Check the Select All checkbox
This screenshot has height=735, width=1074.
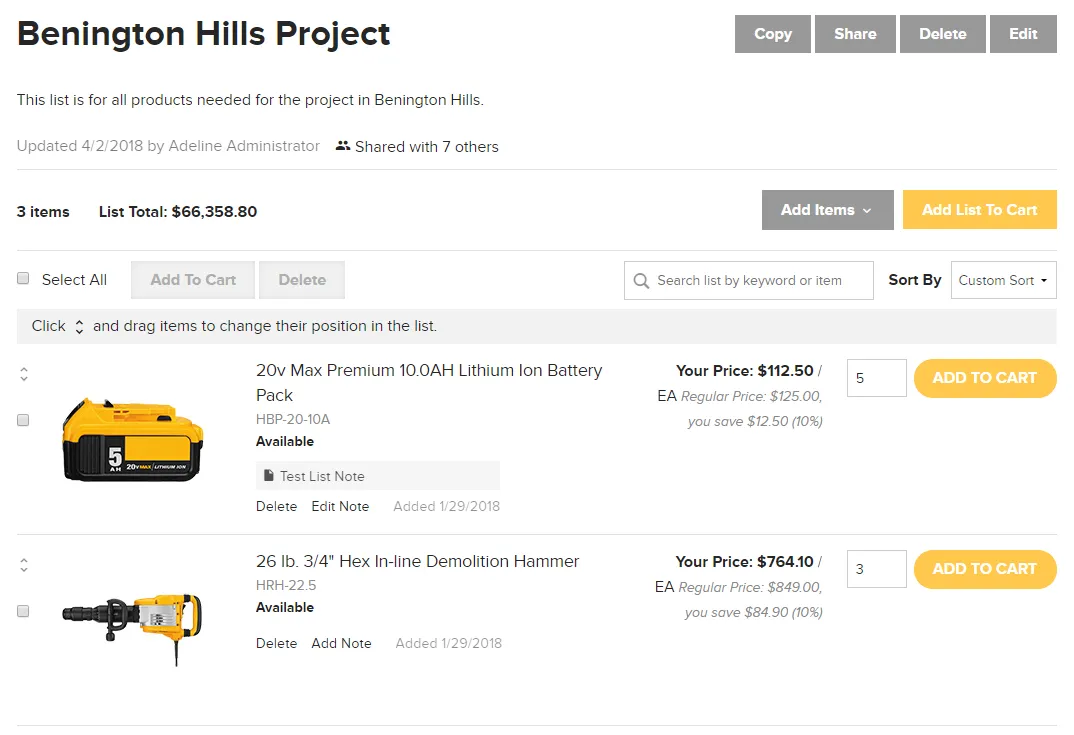23,278
